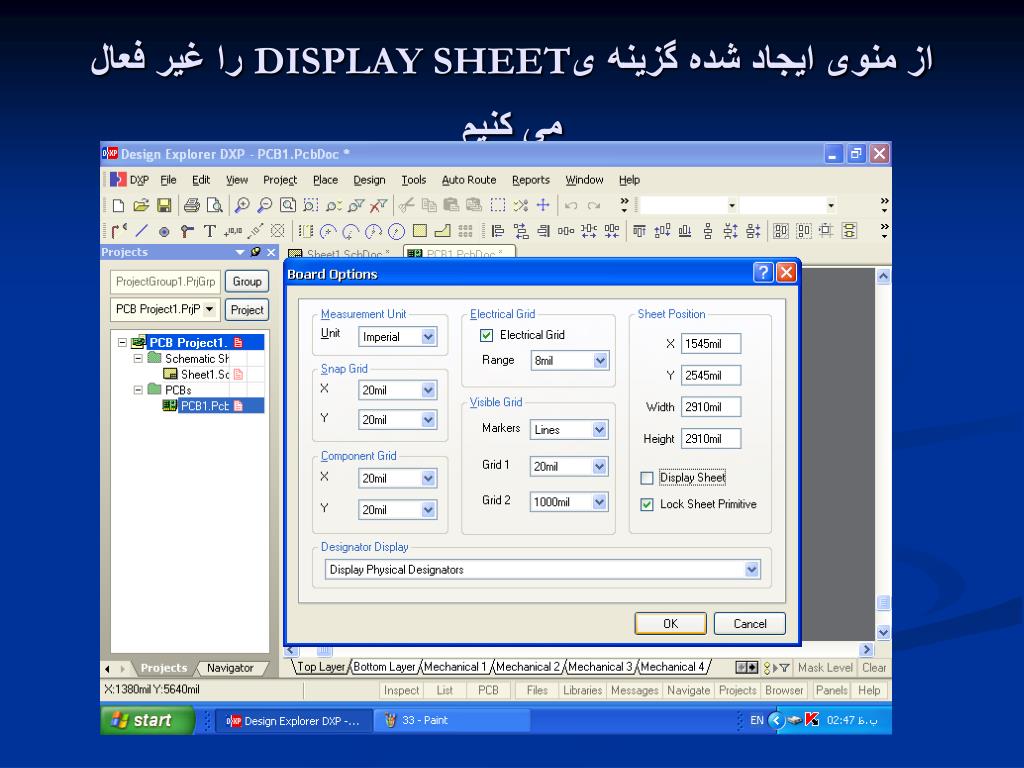The width and height of the screenshot is (1024, 768).
Task: Open the Electrical Grid Range dropdown
Action: click(600, 360)
